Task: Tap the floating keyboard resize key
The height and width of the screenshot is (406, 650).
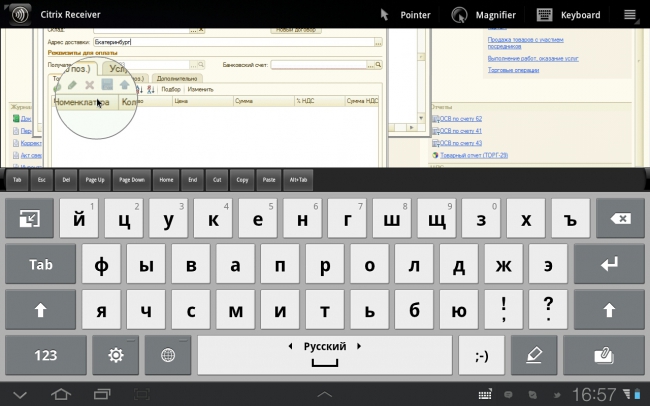Action: (29, 218)
